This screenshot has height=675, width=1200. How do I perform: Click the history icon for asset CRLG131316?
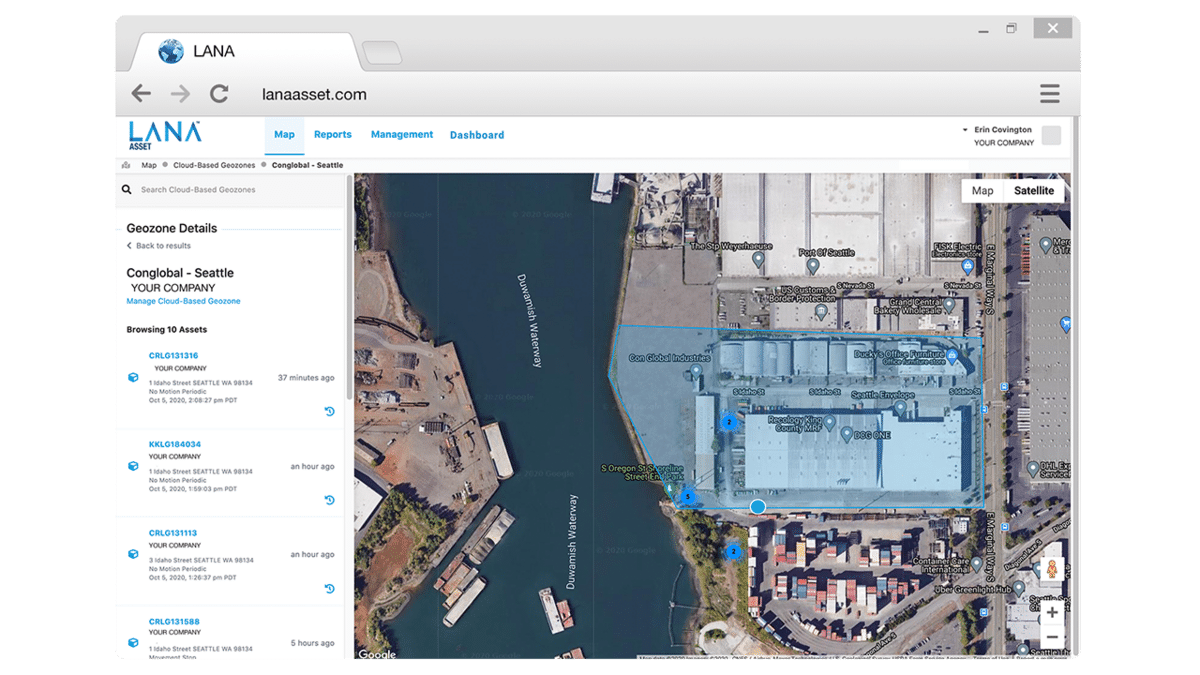tap(330, 412)
